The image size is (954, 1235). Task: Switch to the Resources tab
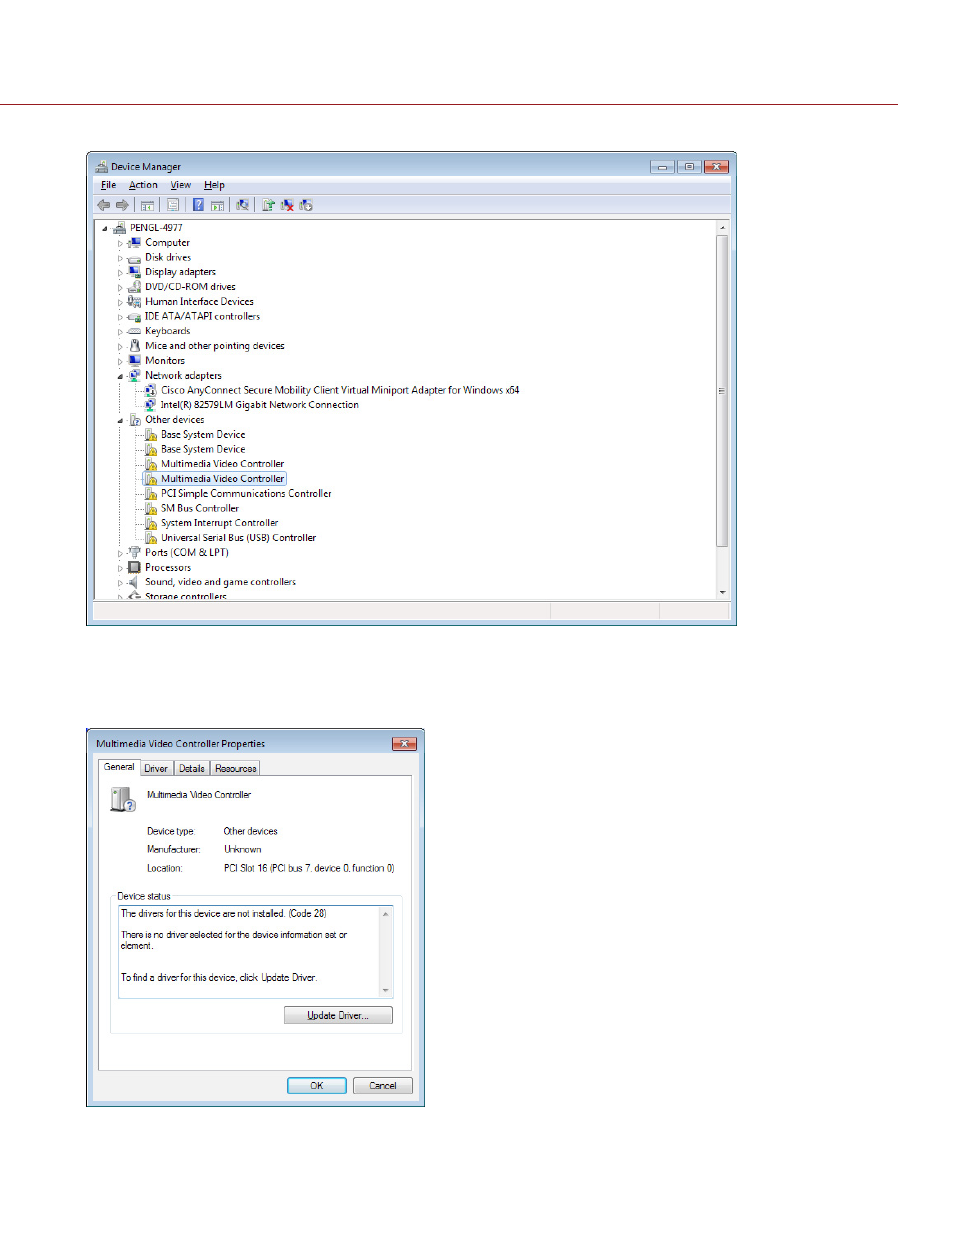pos(235,769)
